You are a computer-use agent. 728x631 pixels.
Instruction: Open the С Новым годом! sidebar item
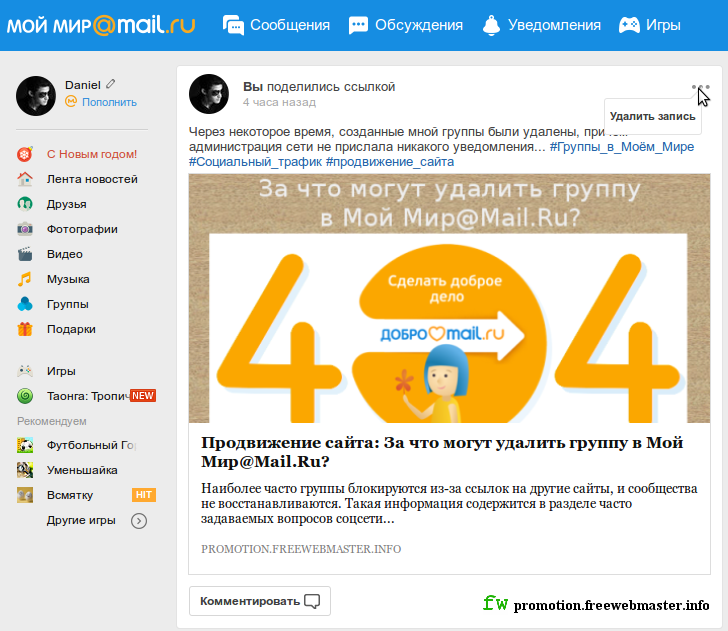[91, 154]
